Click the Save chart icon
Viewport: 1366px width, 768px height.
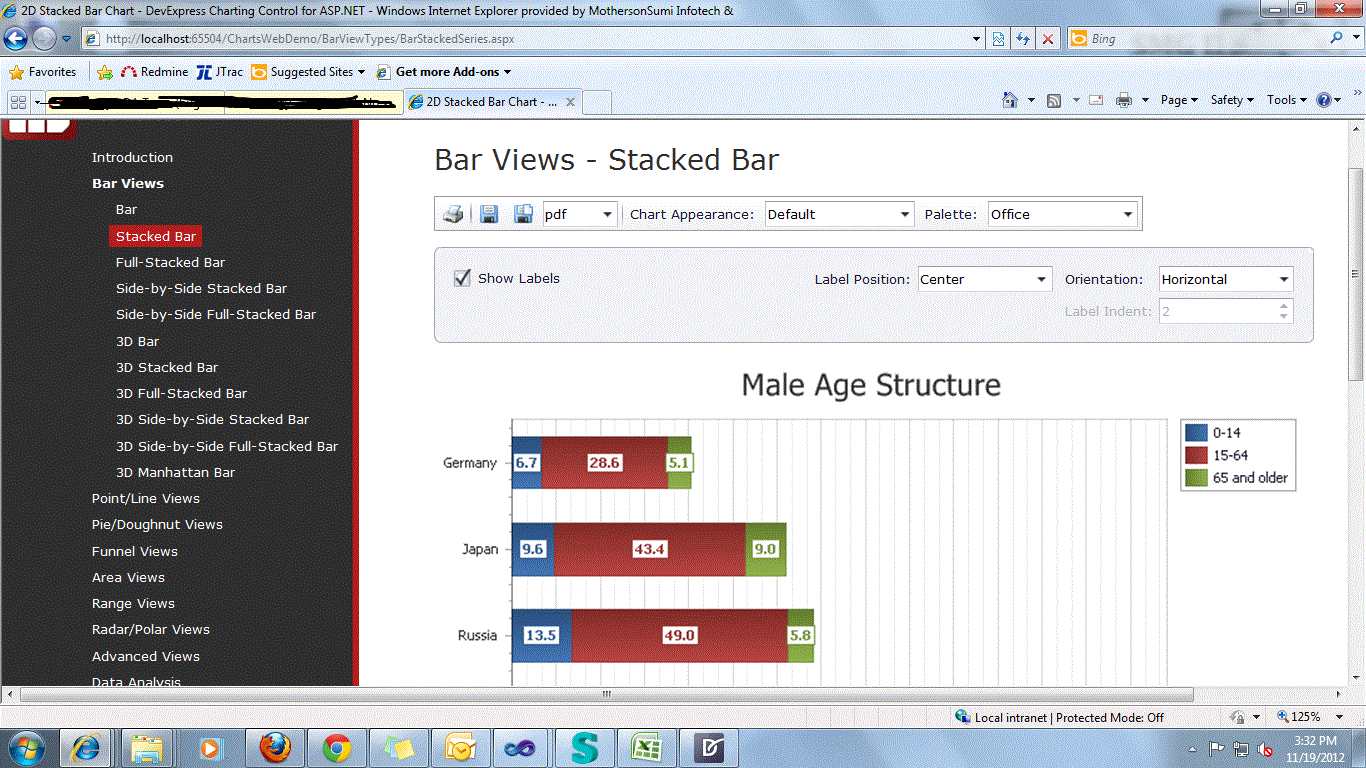[489, 213]
